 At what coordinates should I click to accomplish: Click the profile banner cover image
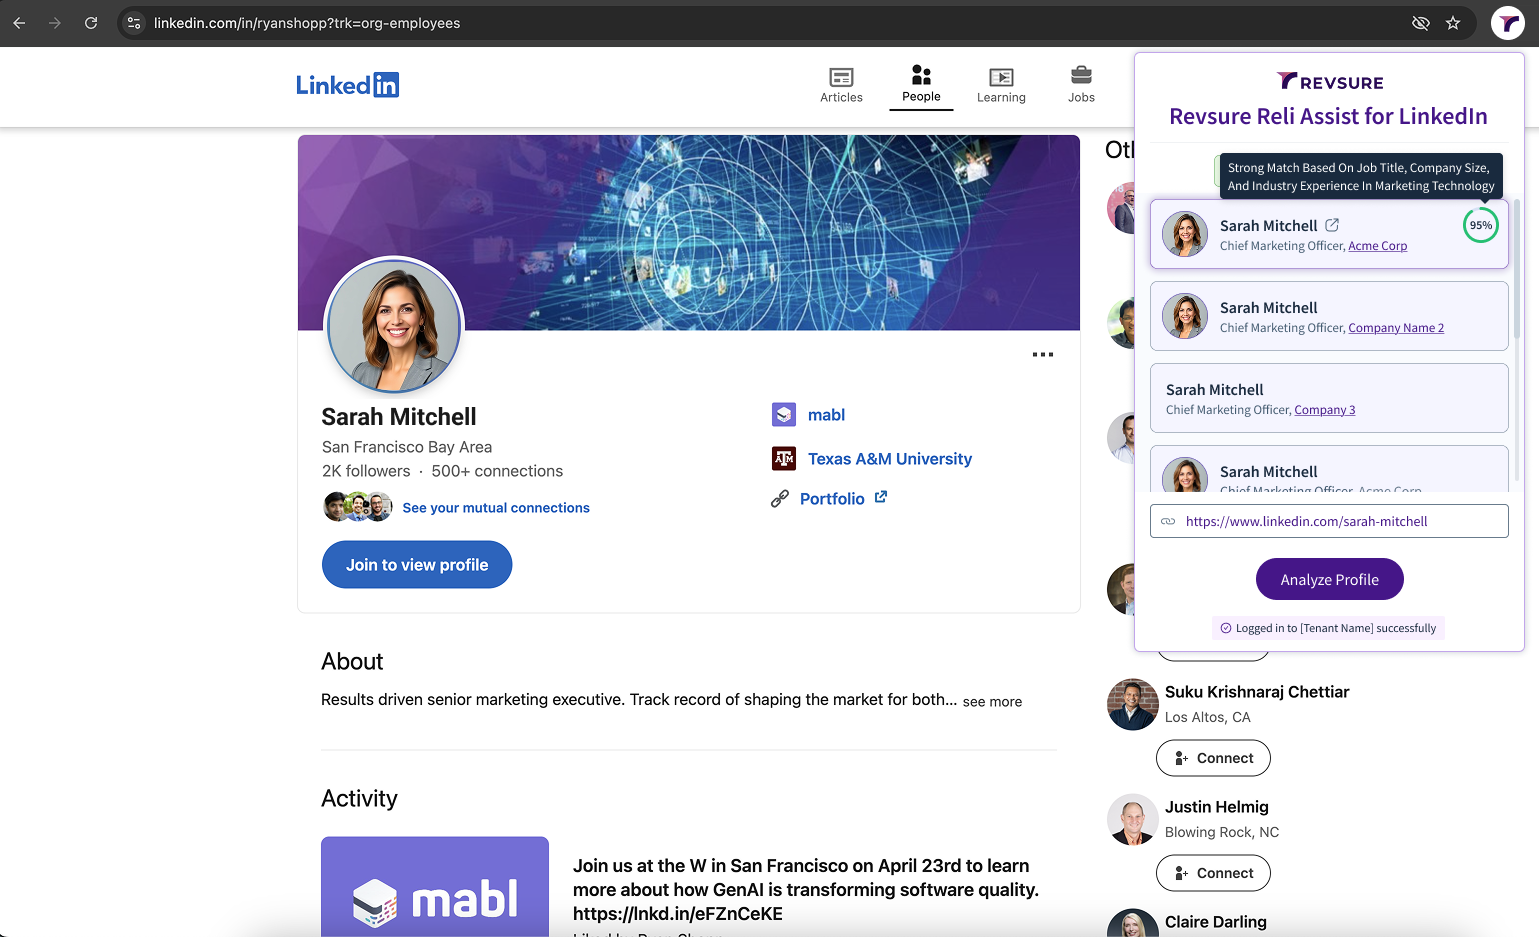(x=689, y=233)
